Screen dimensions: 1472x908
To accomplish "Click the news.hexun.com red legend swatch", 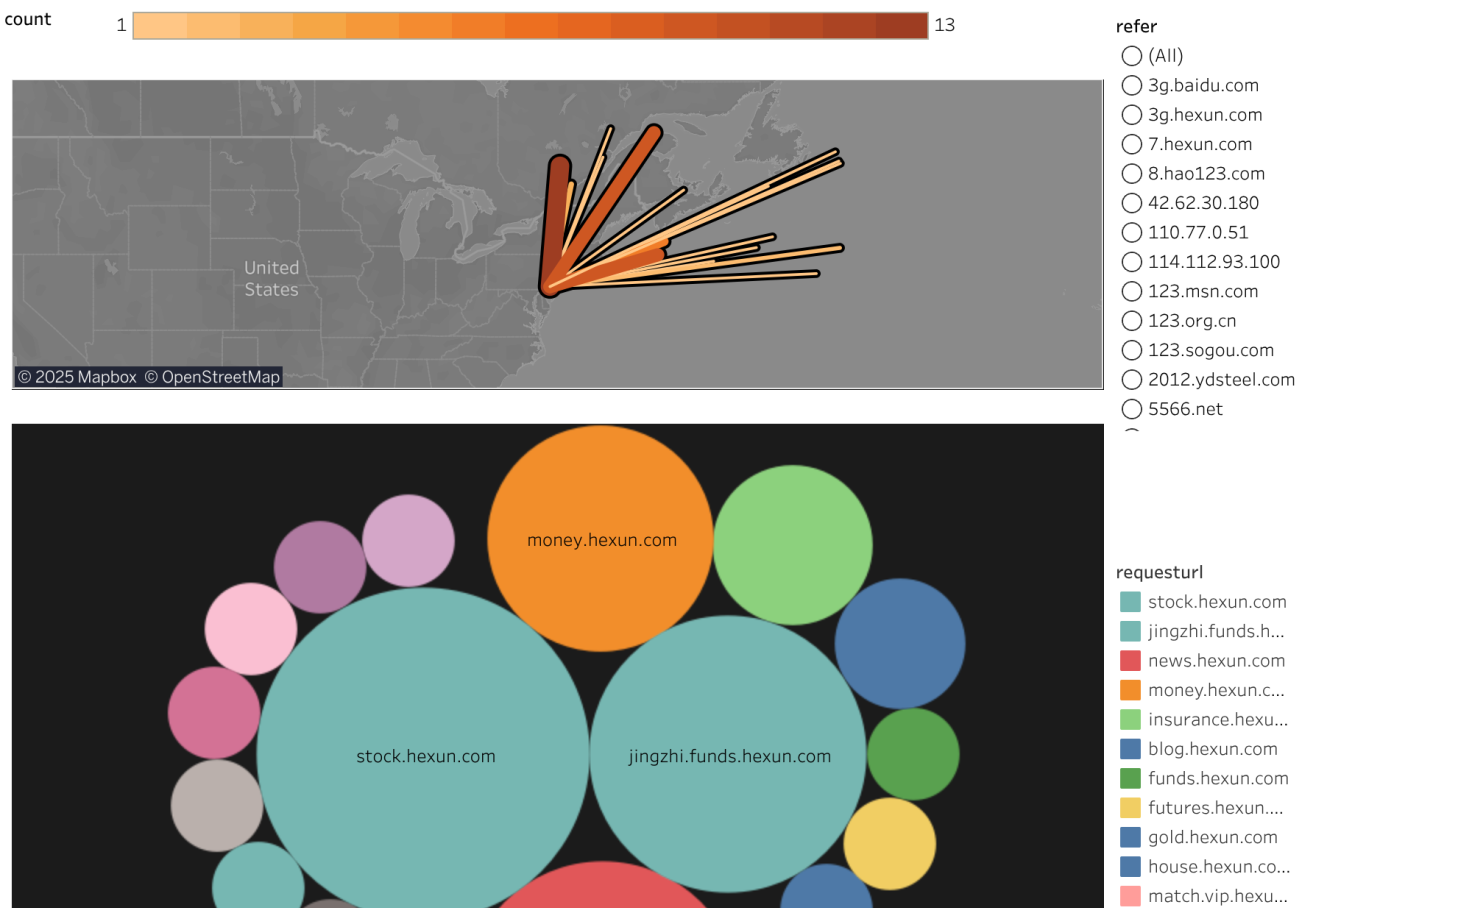I will [x=1131, y=661].
